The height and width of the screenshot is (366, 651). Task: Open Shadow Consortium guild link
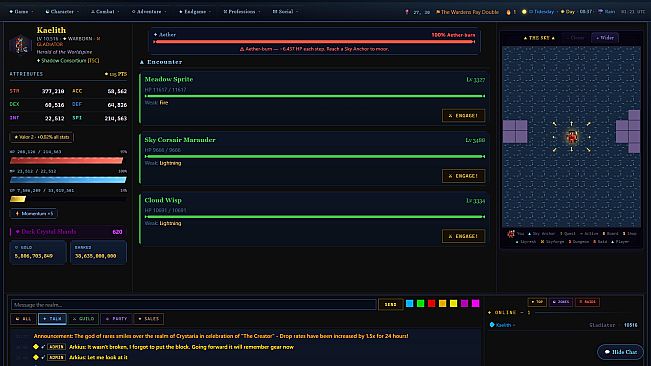coord(68,61)
